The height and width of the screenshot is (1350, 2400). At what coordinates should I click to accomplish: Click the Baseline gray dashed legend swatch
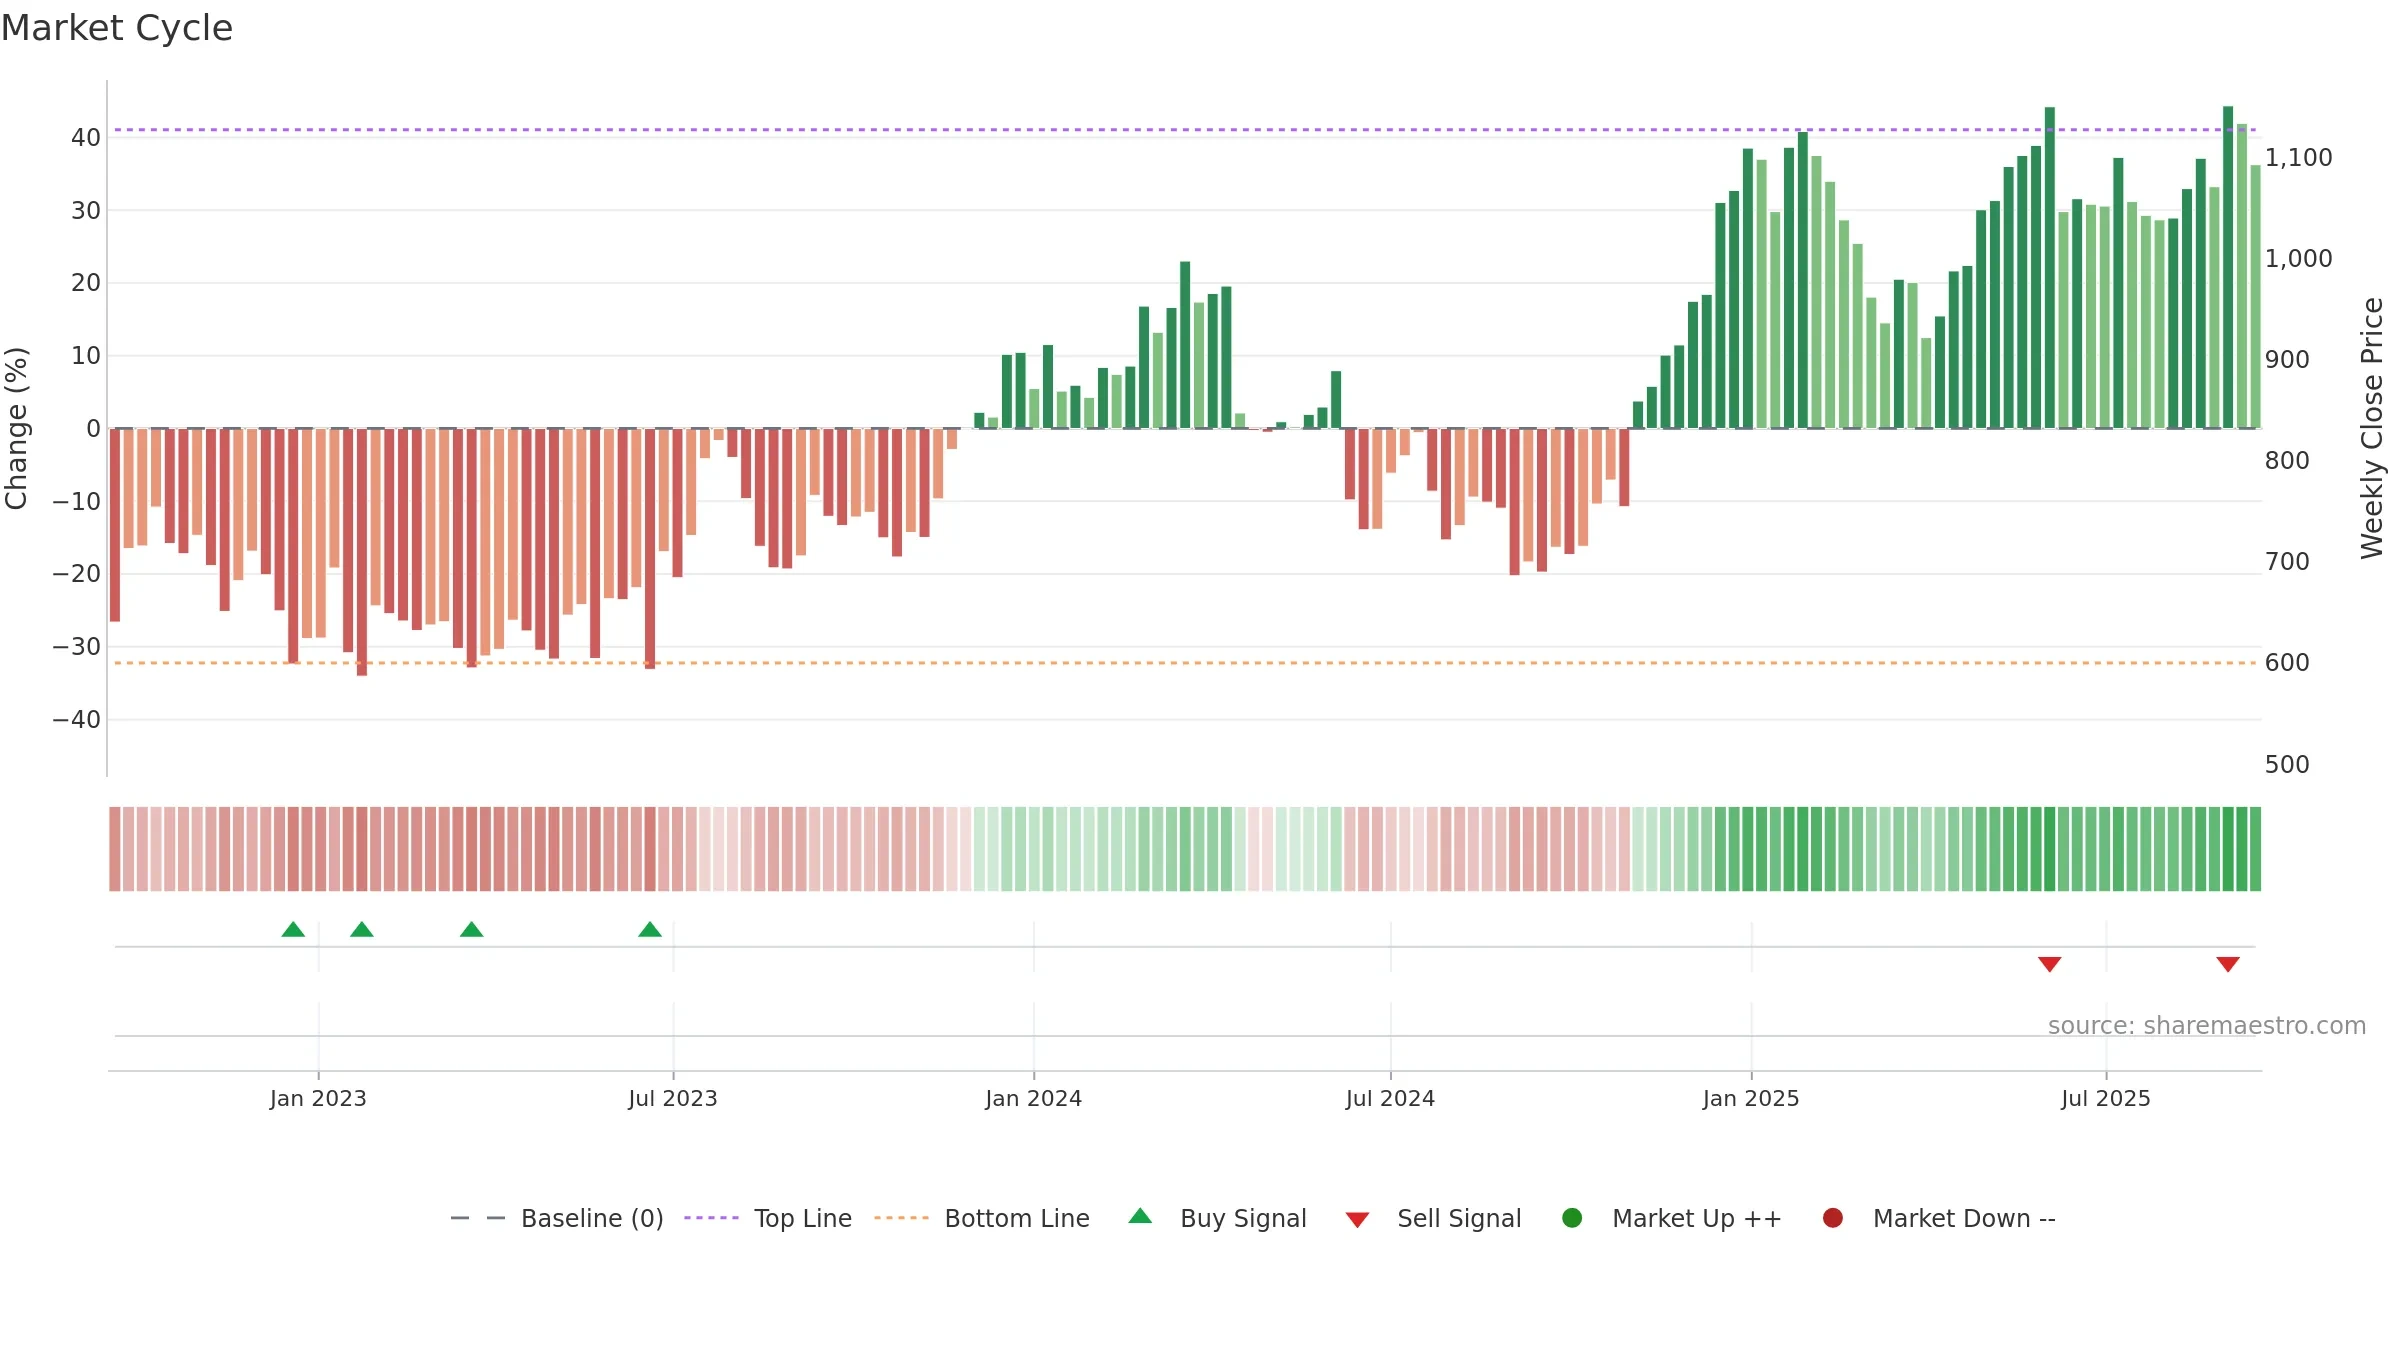tap(477, 1218)
